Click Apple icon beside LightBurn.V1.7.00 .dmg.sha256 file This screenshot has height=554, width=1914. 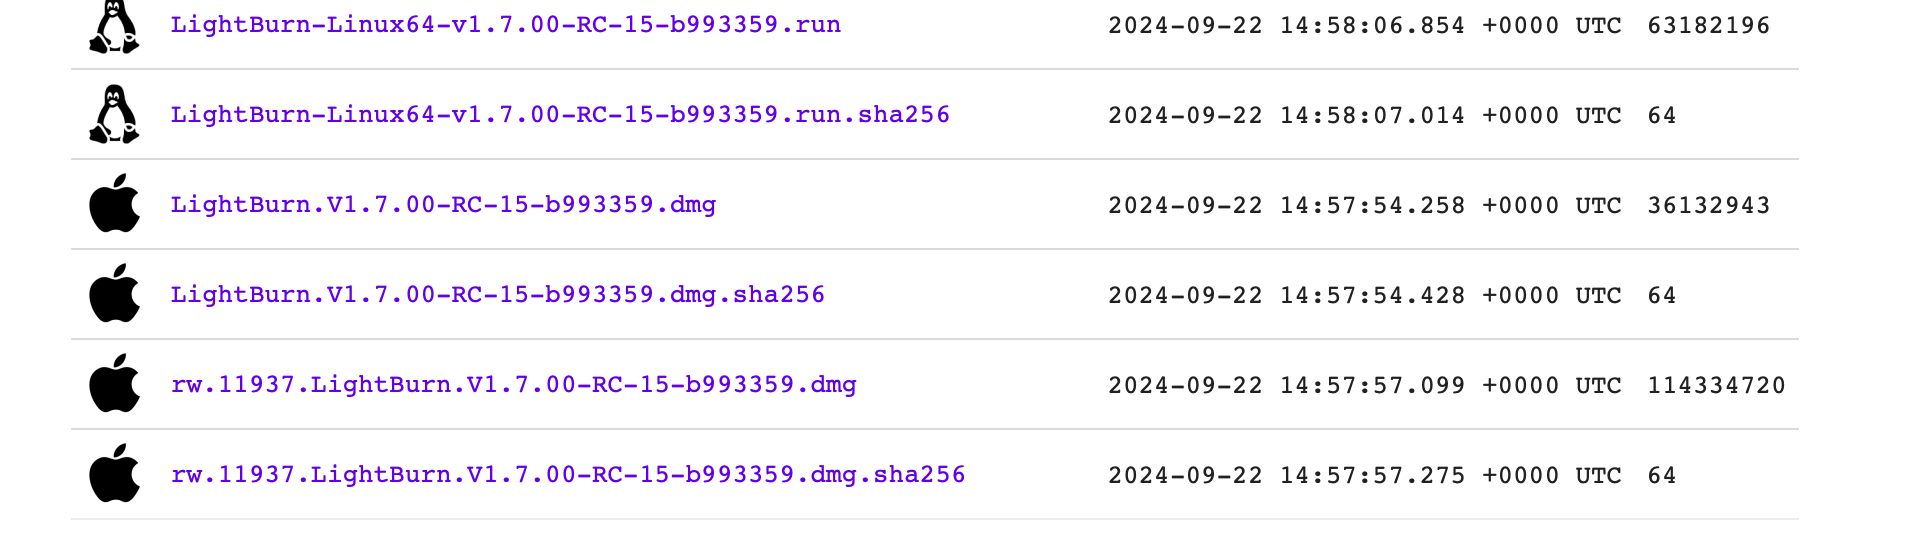114,294
